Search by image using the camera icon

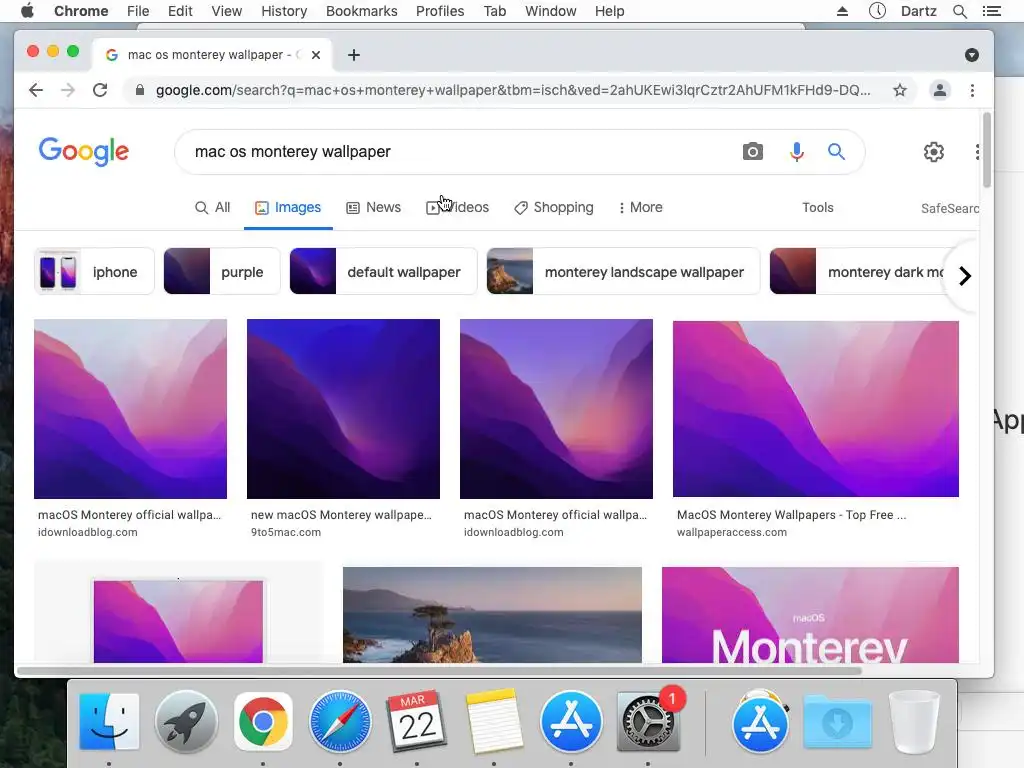(x=752, y=152)
